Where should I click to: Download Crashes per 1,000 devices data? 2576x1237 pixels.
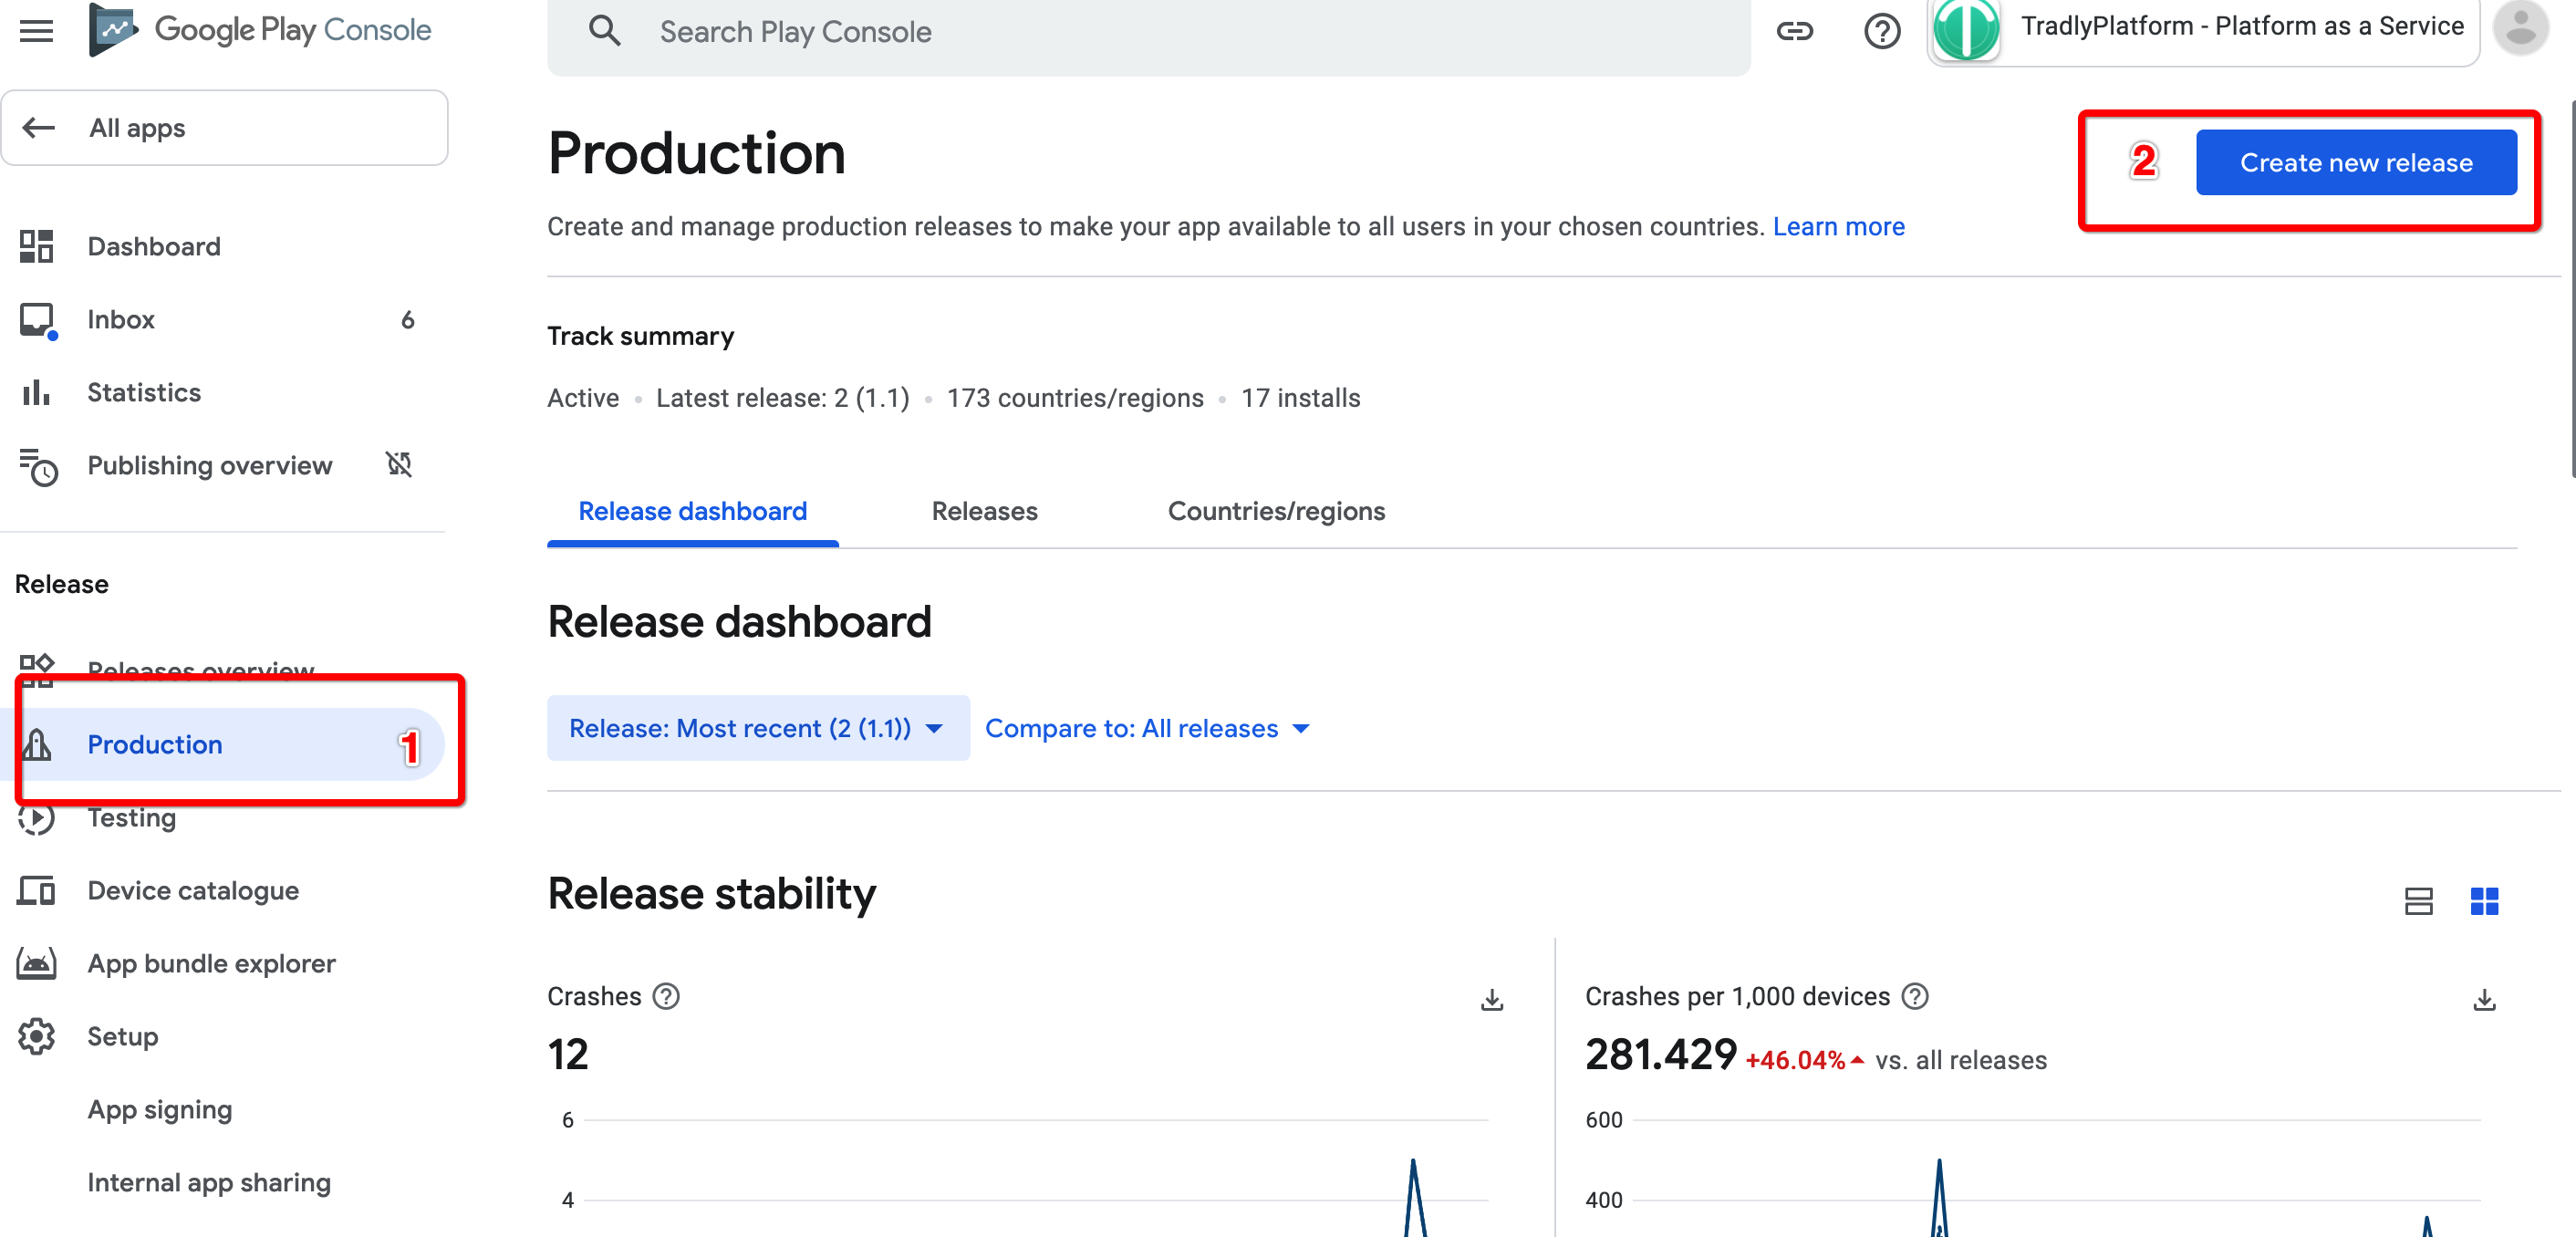(2484, 999)
